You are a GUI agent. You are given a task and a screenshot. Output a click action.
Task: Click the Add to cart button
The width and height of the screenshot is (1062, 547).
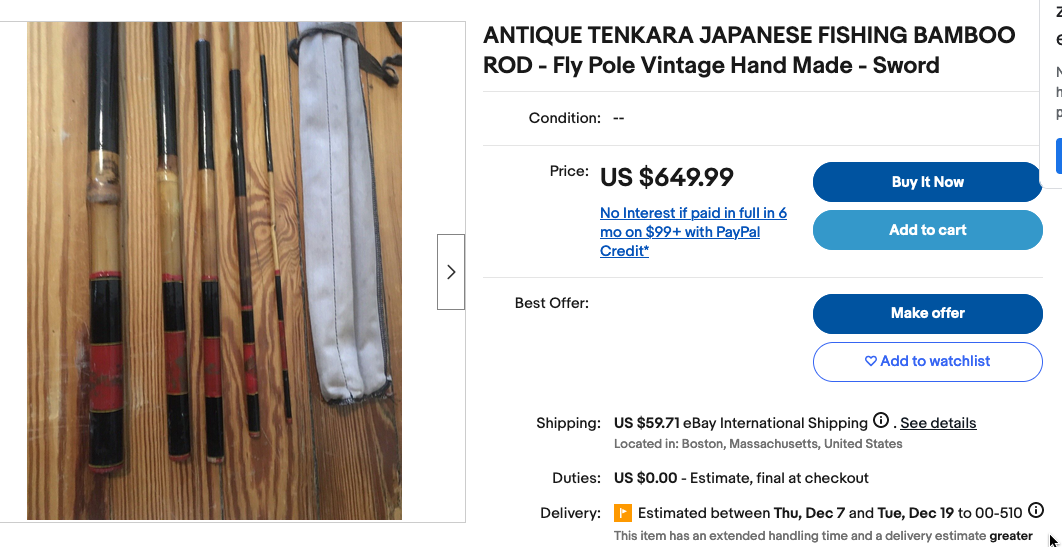click(927, 230)
